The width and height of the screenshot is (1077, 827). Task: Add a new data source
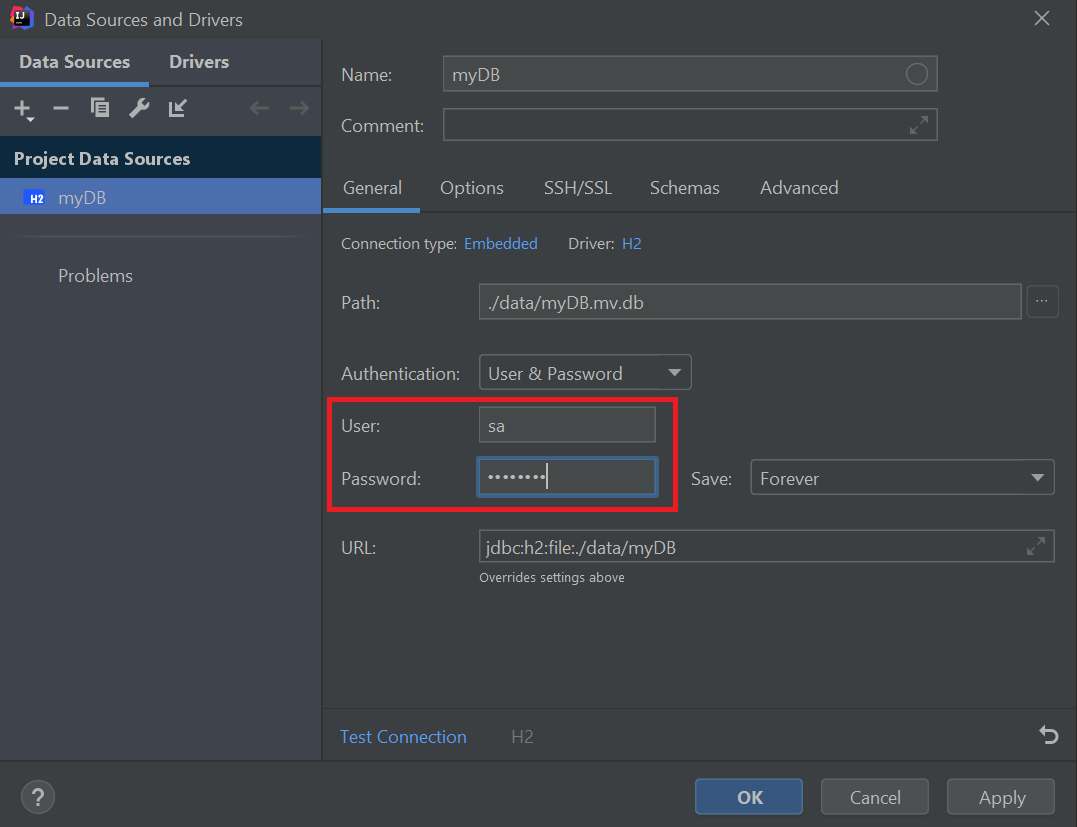point(20,108)
